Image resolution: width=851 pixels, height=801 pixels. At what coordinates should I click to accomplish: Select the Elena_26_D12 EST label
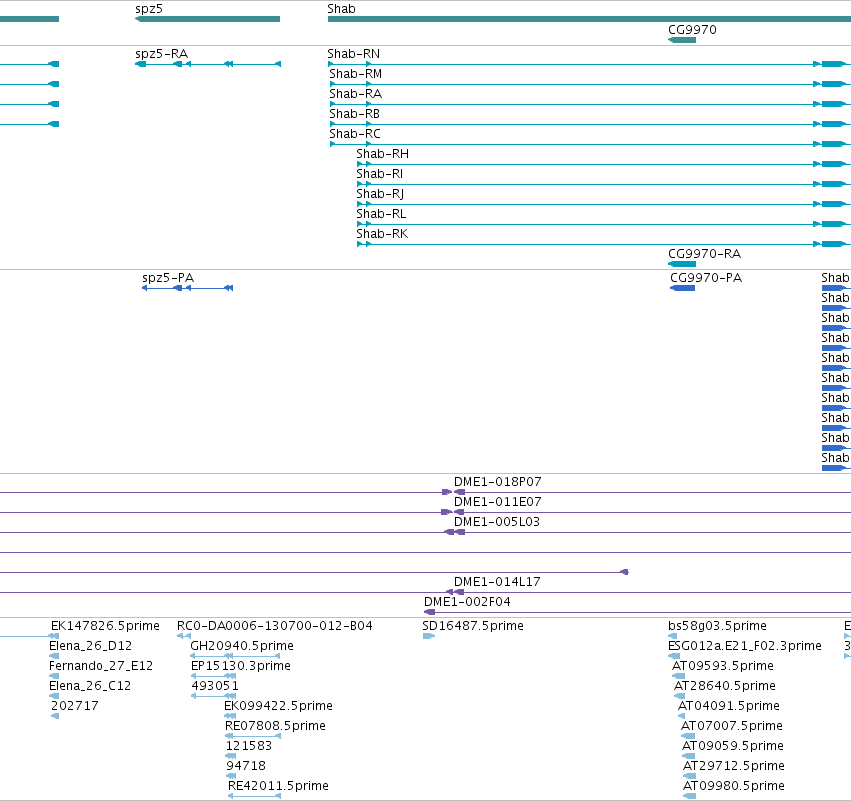91,646
